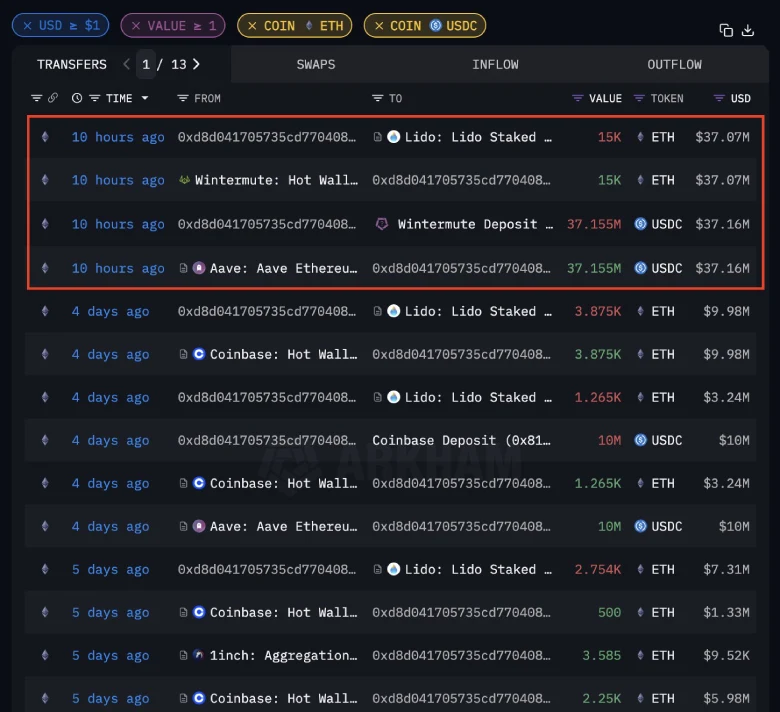Image resolution: width=780 pixels, height=712 pixels.
Task: Go to previous transfers page arrow
Action: click(x=126, y=64)
